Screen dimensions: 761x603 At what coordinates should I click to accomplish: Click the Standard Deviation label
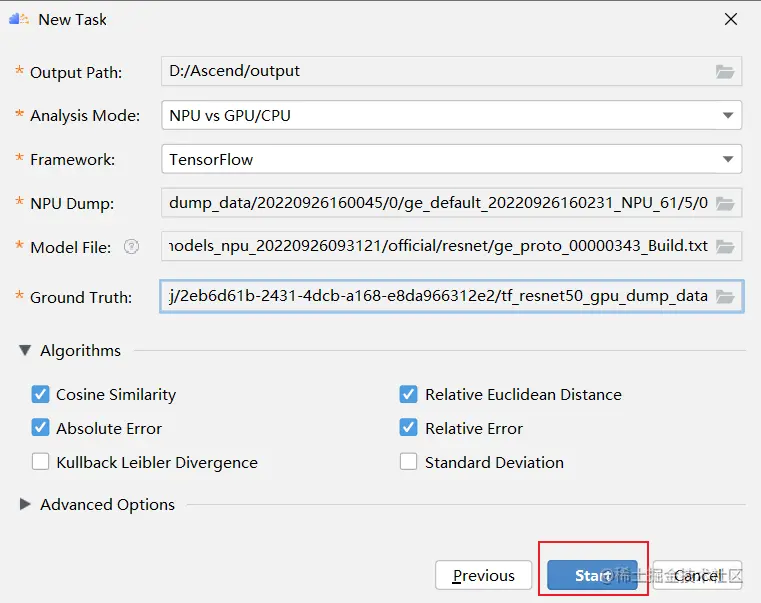pos(495,462)
